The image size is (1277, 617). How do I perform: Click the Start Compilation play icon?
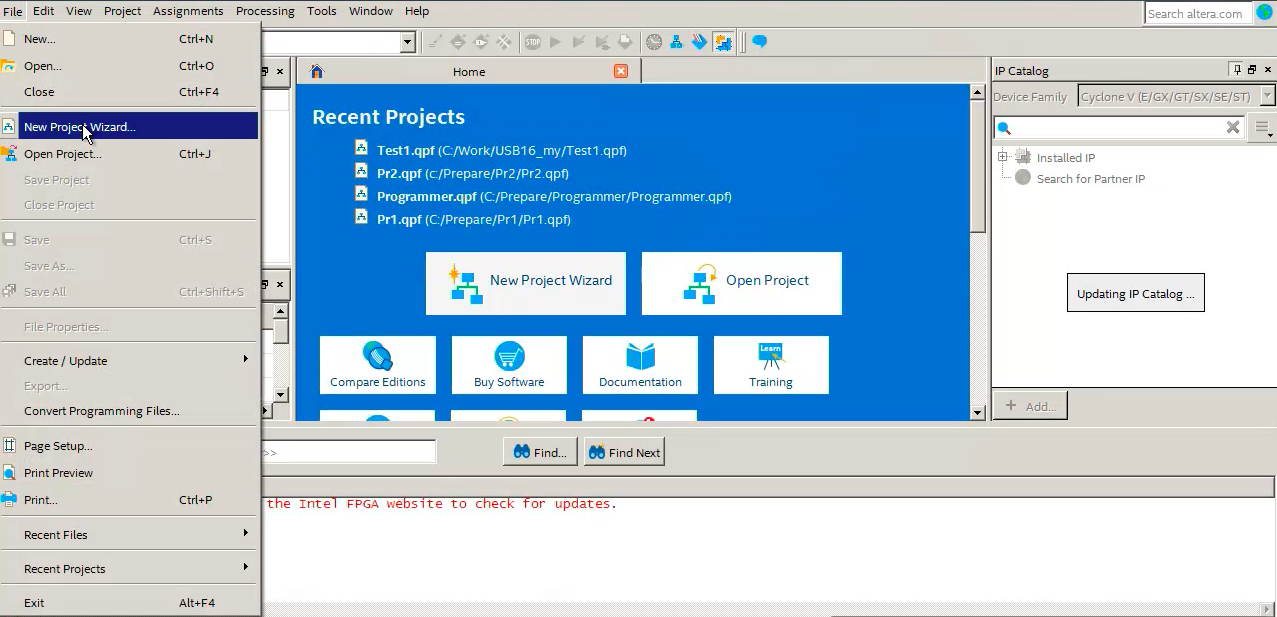tap(555, 42)
